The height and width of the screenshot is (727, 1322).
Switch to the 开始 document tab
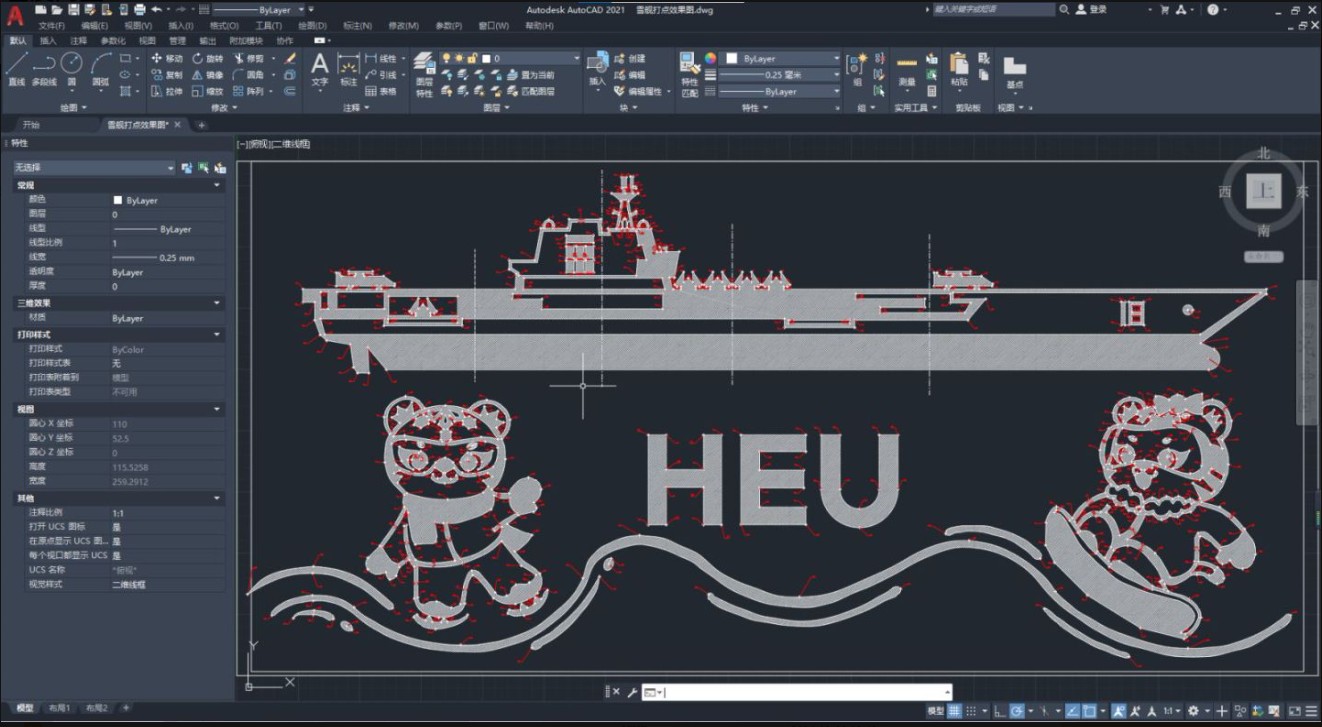31,125
